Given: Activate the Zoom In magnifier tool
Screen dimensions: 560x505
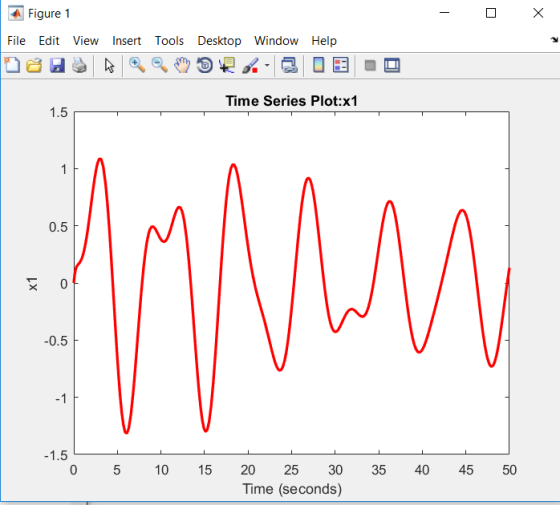Looking at the screenshot, I should coord(137,65).
